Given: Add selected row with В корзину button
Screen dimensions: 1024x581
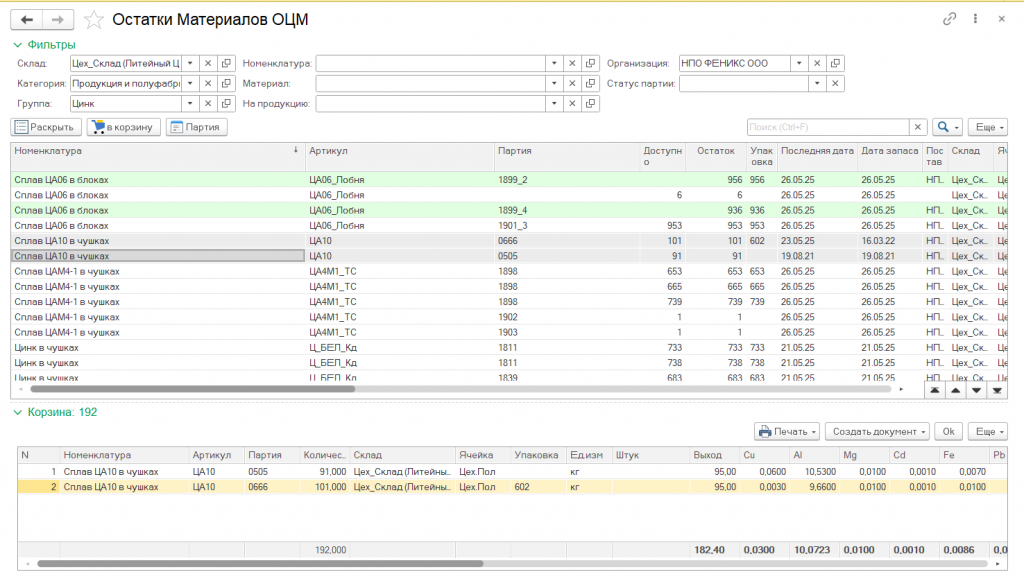Looking at the screenshot, I should point(123,127).
